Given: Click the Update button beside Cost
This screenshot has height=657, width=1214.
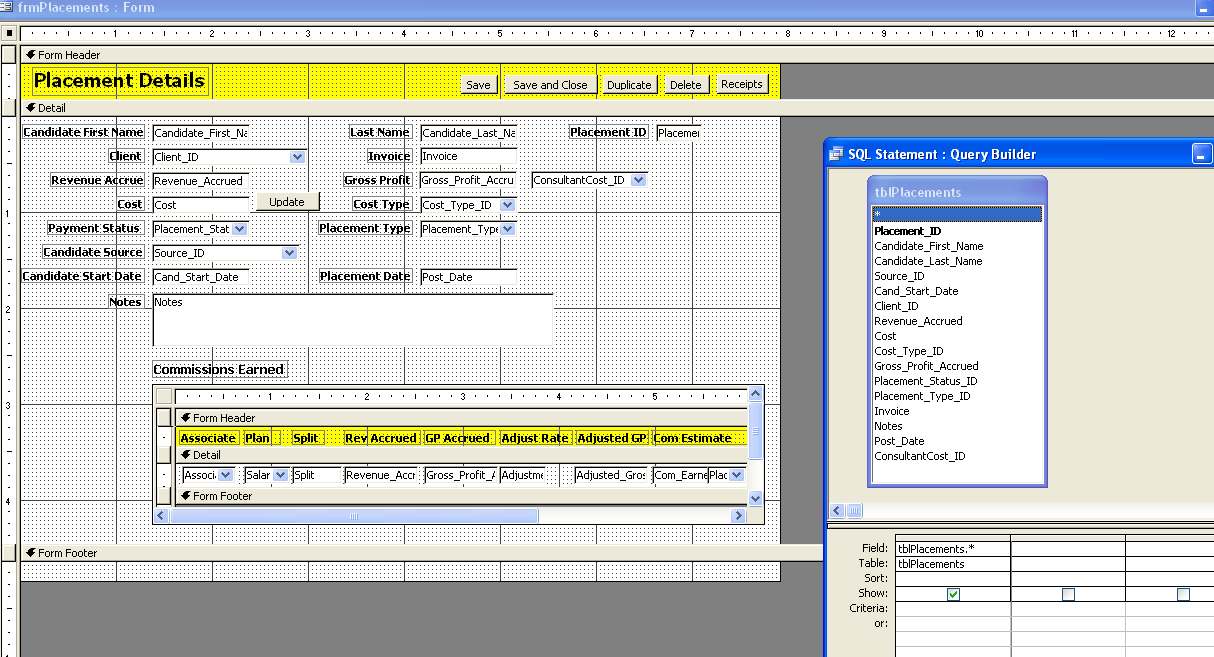Looking at the screenshot, I should click(x=287, y=201).
